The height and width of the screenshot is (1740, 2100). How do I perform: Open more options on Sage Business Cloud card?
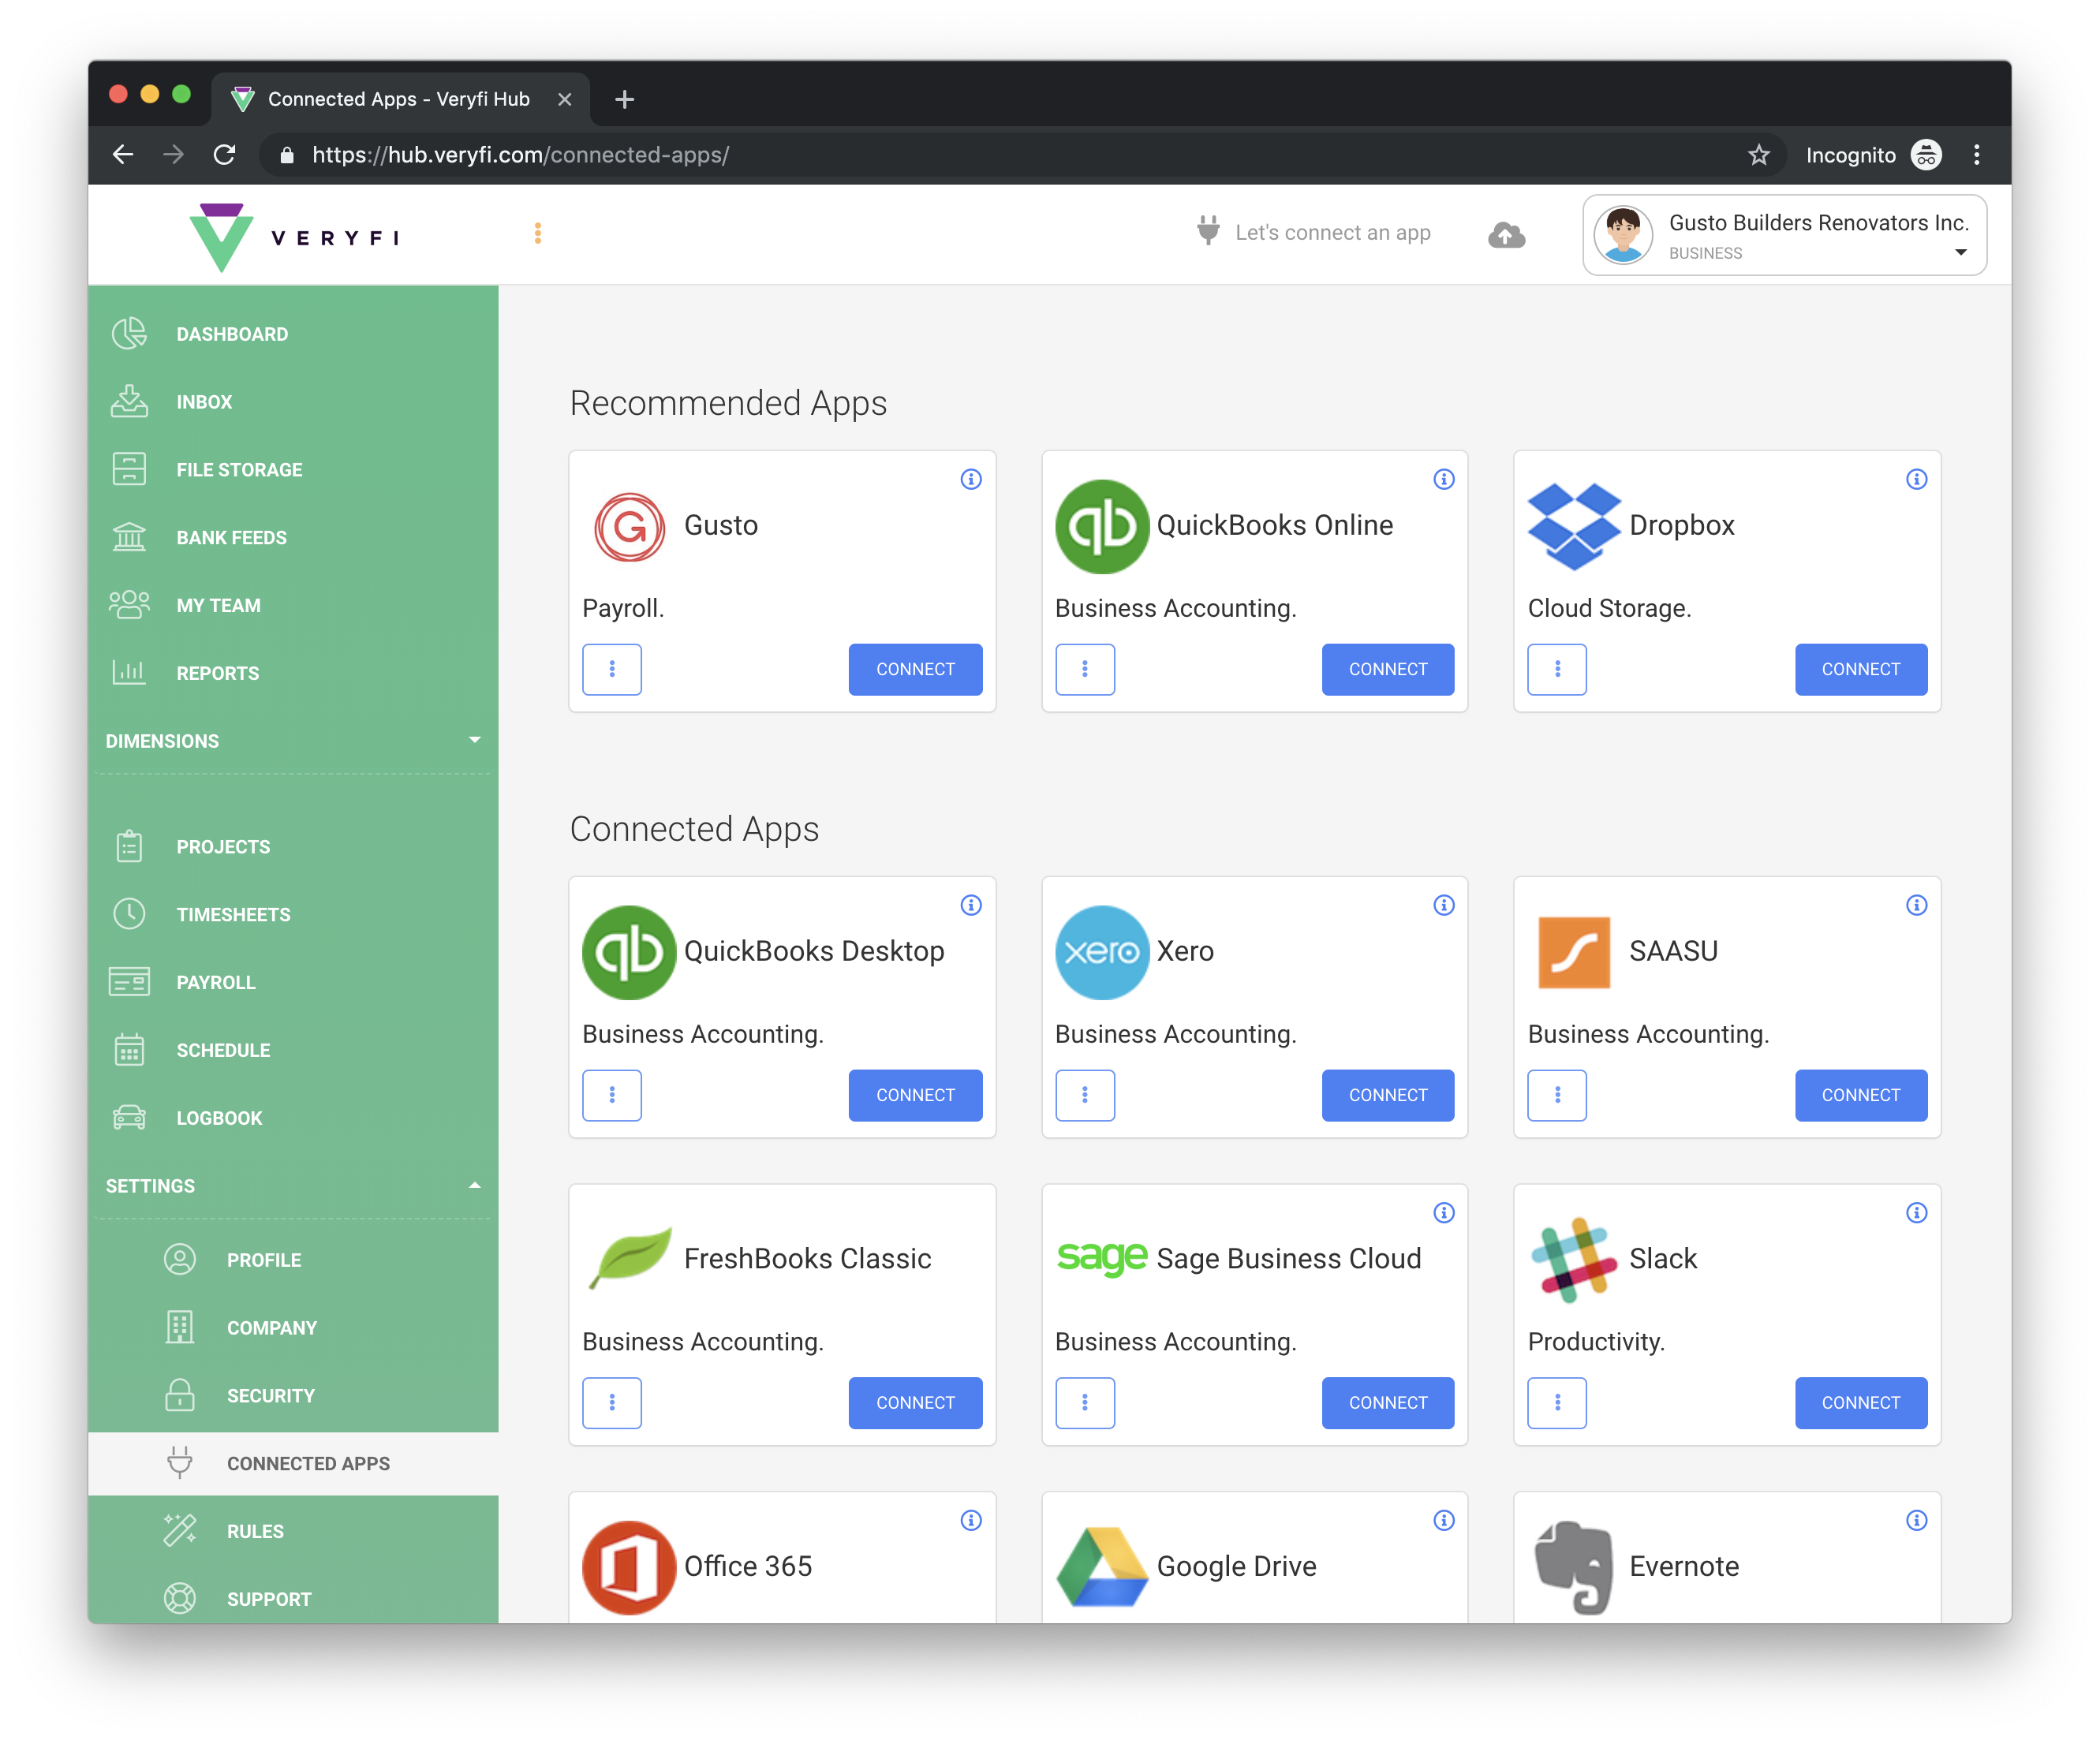click(1085, 1403)
